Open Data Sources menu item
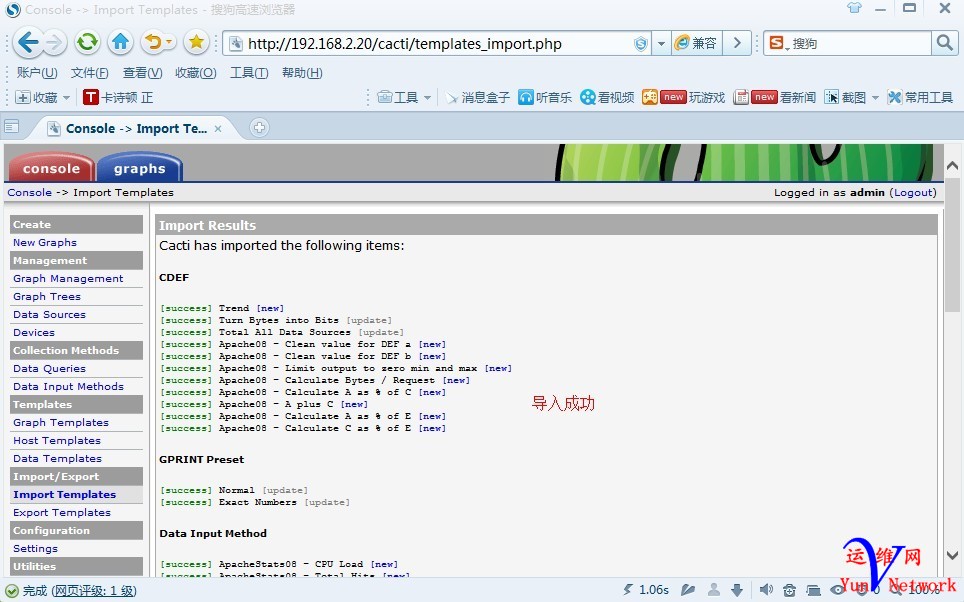This screenshot has width=964, height=602. pyautogui.click(x=49, y=314)
